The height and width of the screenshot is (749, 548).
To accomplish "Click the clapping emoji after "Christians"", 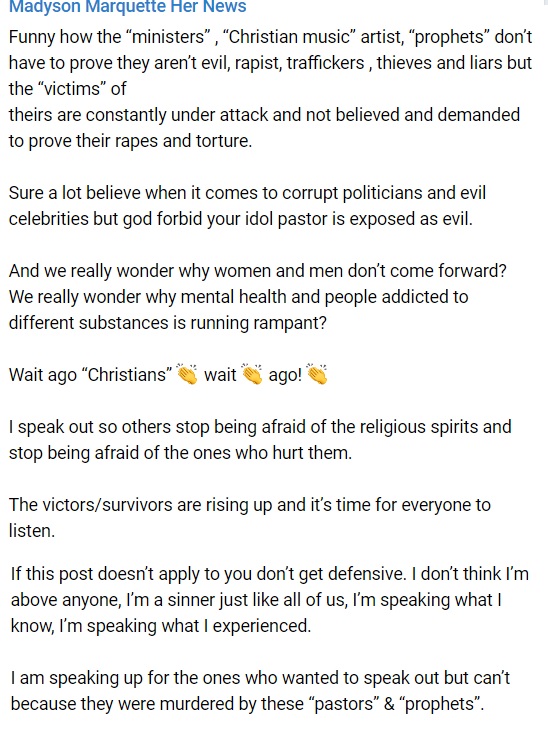I will [187, 374].
